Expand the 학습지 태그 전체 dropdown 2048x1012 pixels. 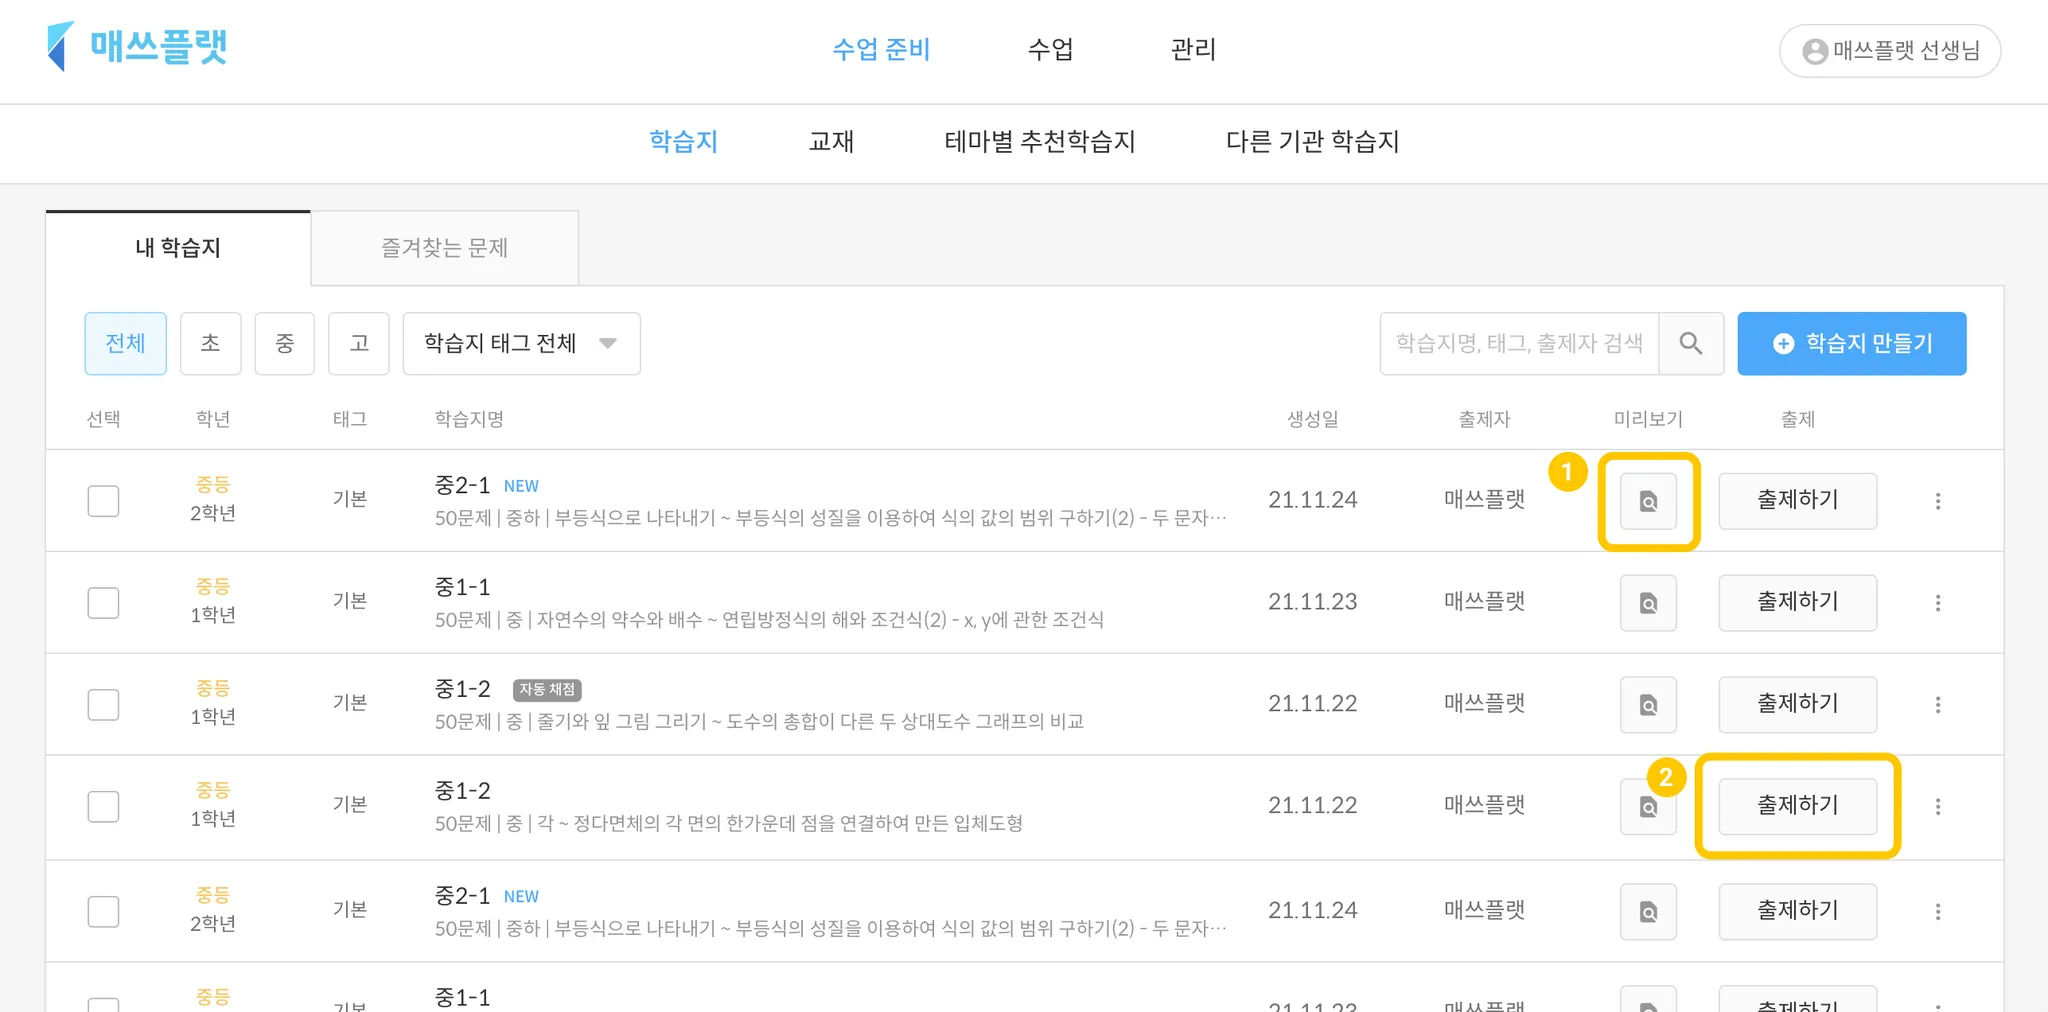[x=521, y=344]
